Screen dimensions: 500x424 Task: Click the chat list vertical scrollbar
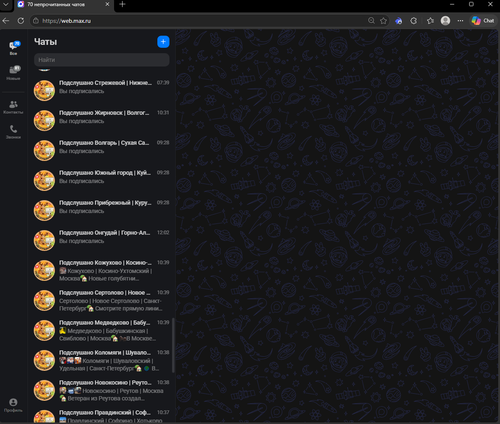(x=173, y=345)
